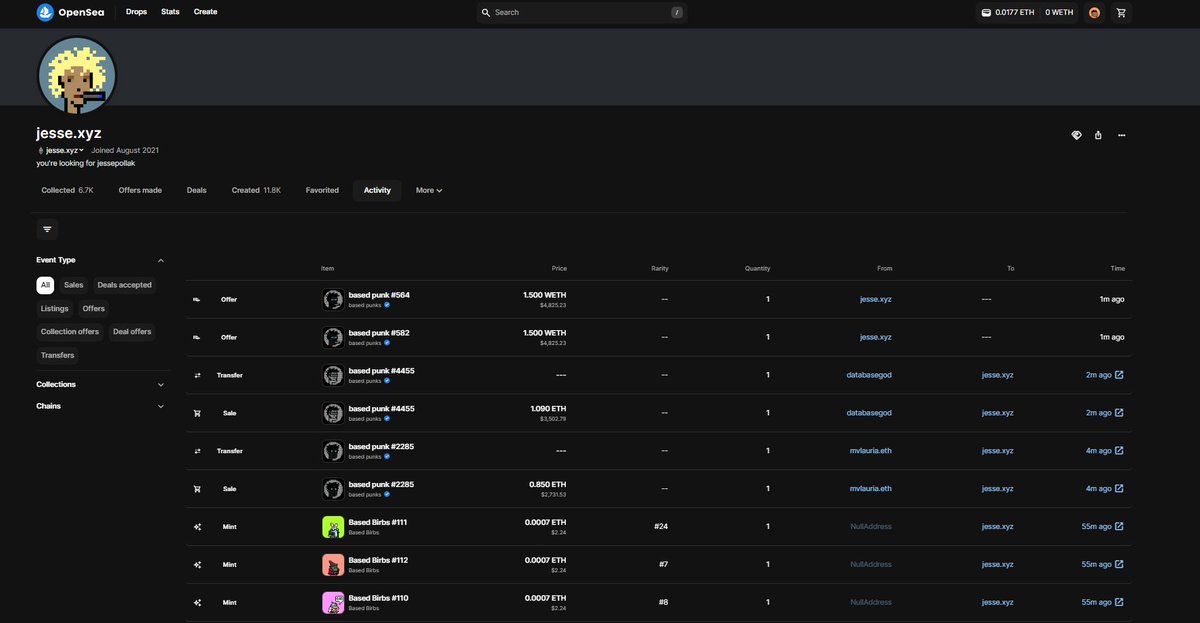The height and width of the screenshot is (623, 1200).
Task: Open the jesse.xyz address dropdown
Action: (63, 150)
